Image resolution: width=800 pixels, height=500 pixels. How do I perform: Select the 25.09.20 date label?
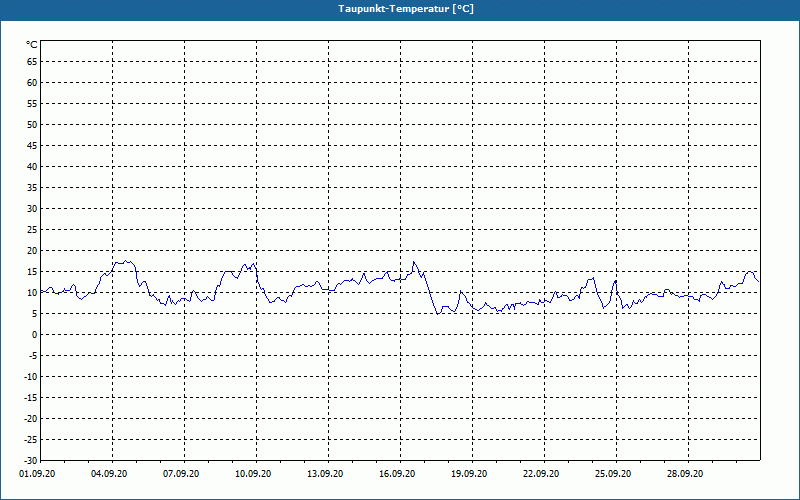613,474
